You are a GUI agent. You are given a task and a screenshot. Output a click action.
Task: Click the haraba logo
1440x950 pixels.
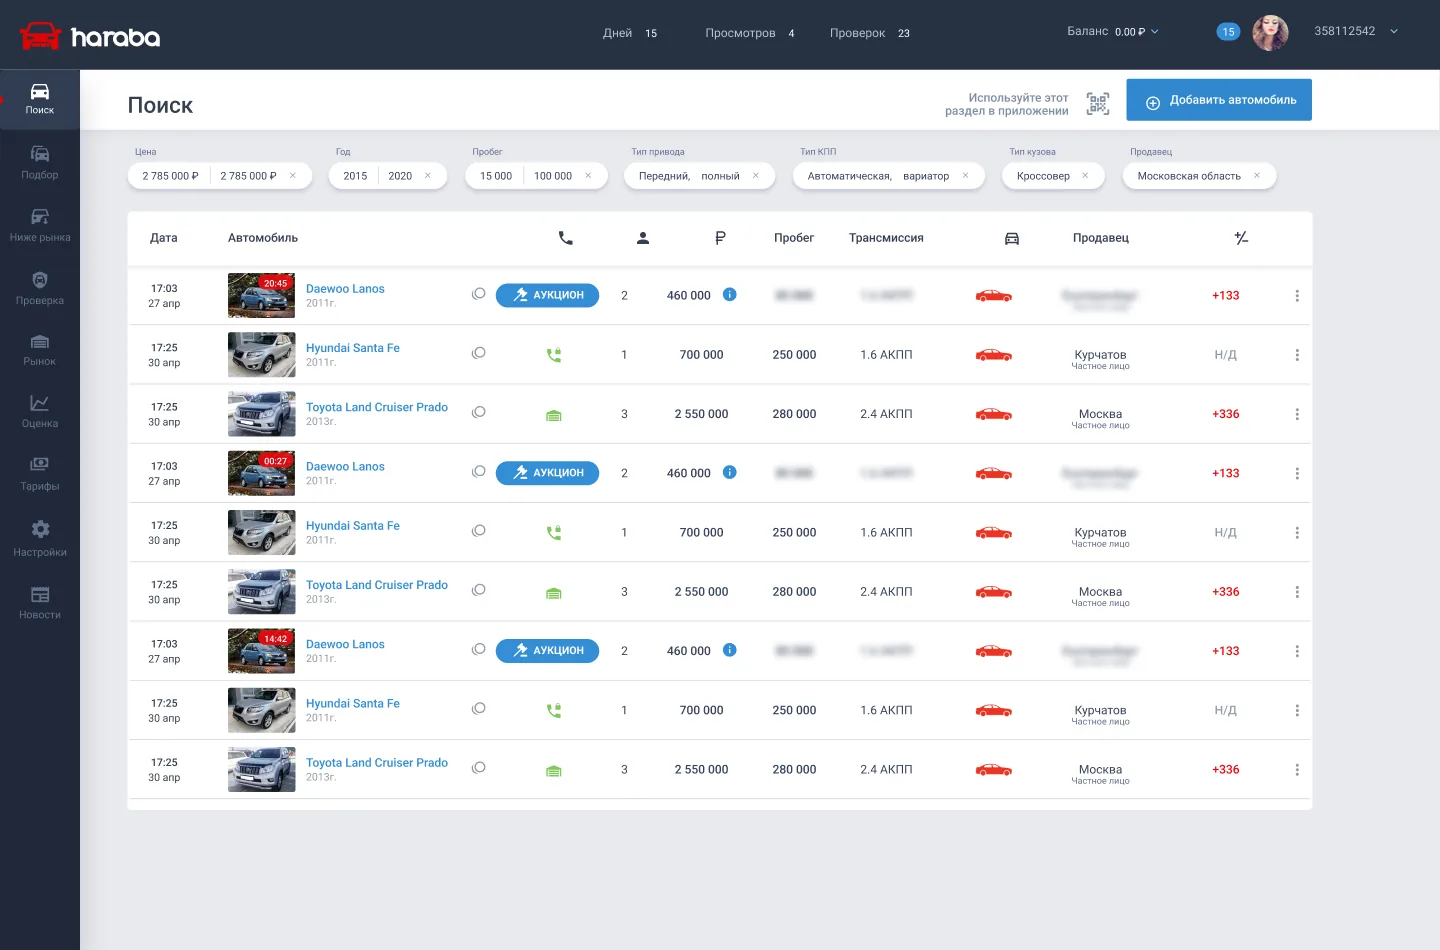90,37
